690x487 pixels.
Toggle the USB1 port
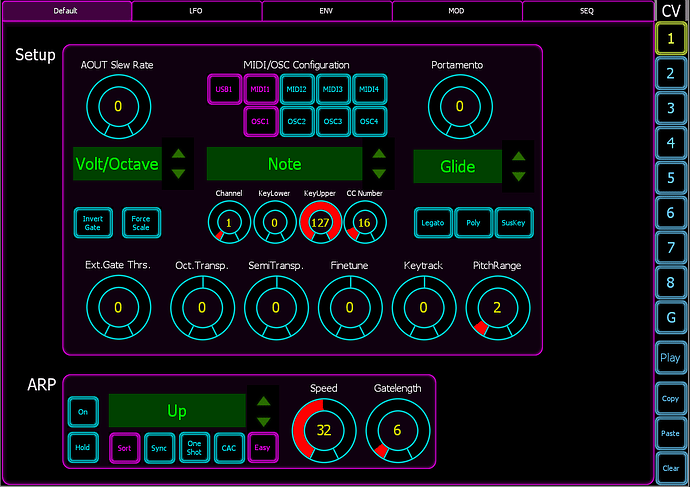click(224, 89)
